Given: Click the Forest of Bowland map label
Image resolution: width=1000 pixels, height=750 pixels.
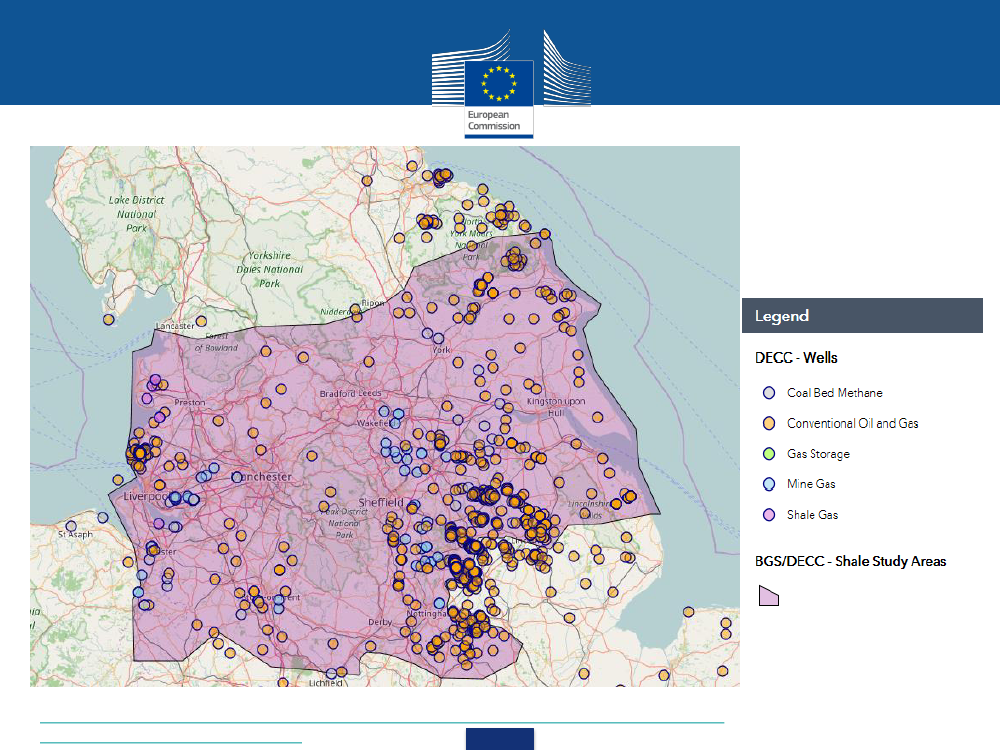Looking at the screenshot, I should 216,342.
